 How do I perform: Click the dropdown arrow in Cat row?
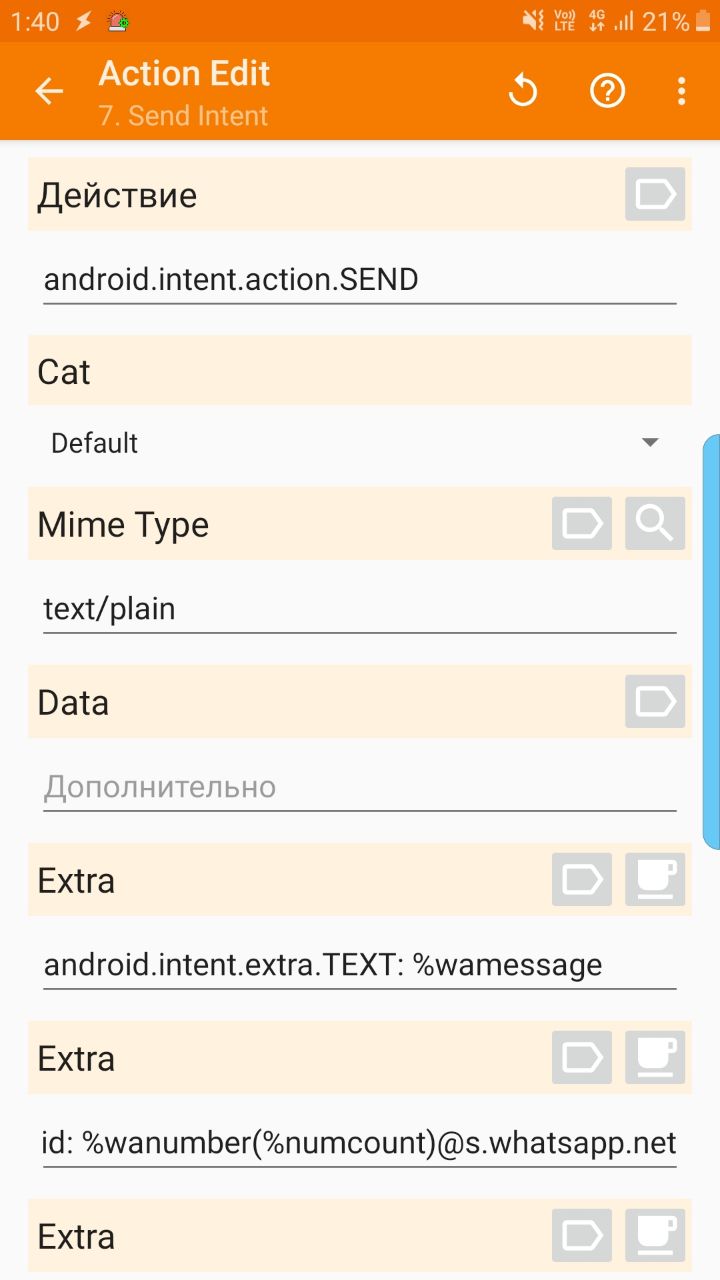click(x=650, y=443)
